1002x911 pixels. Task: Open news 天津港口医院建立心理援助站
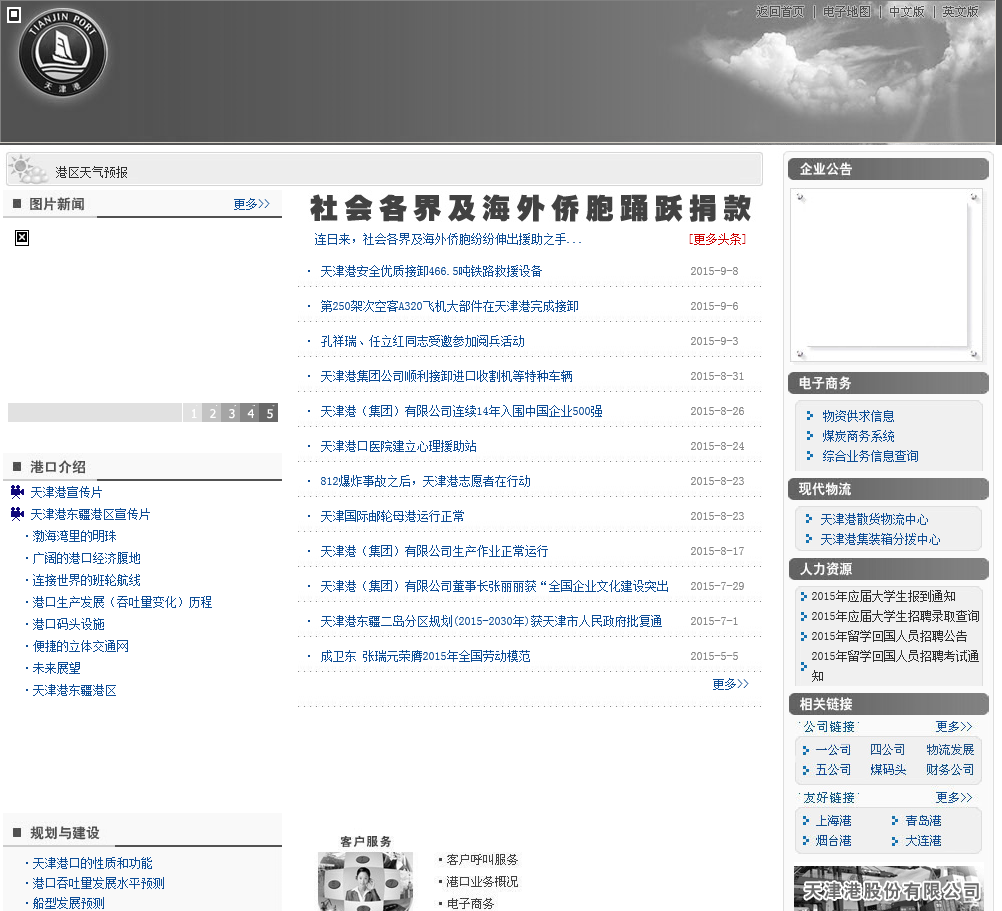[x=398, y=446]
